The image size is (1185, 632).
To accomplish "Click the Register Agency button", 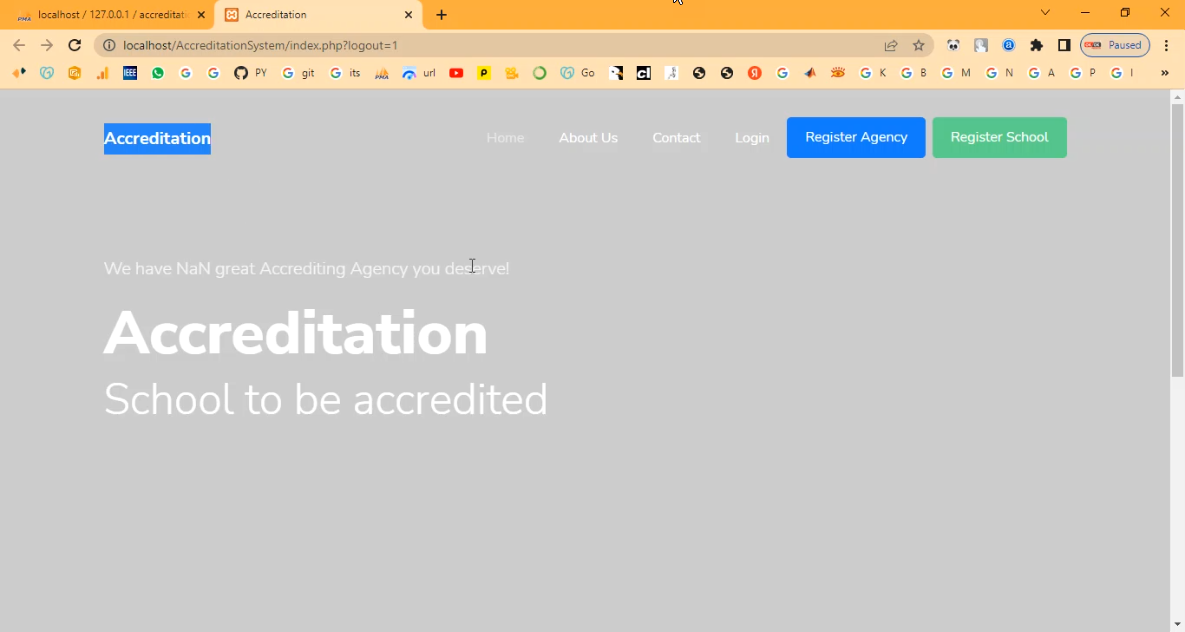I will click(x=856, y=138).
